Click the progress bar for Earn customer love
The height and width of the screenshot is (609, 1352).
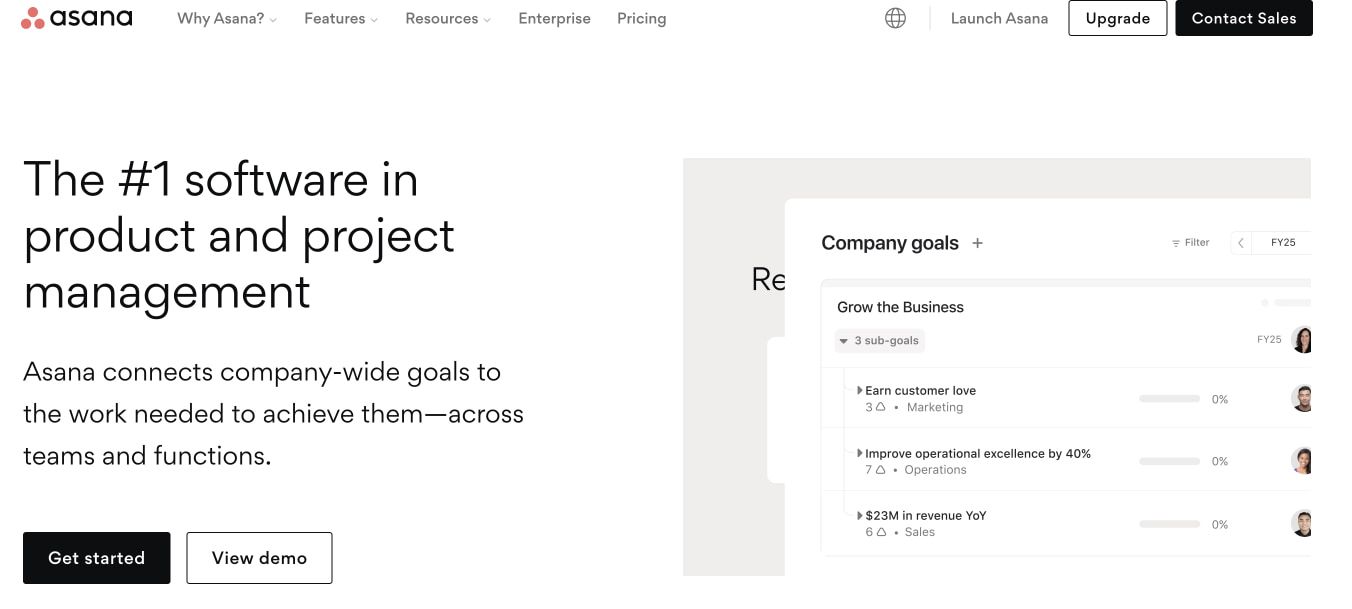coord(1168,398)
